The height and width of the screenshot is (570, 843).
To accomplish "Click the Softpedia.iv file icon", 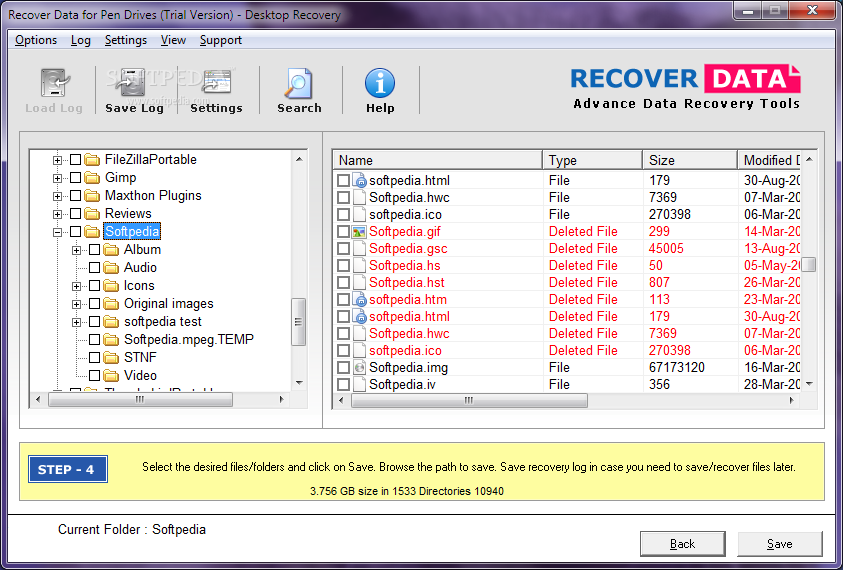I will click(359, 384).
